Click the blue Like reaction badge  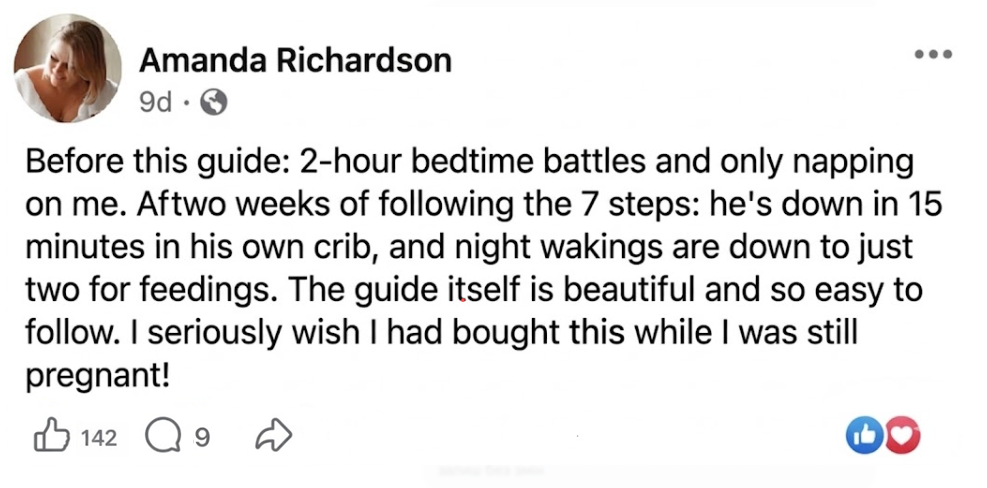pyautogui.click(x=863, y=436)
